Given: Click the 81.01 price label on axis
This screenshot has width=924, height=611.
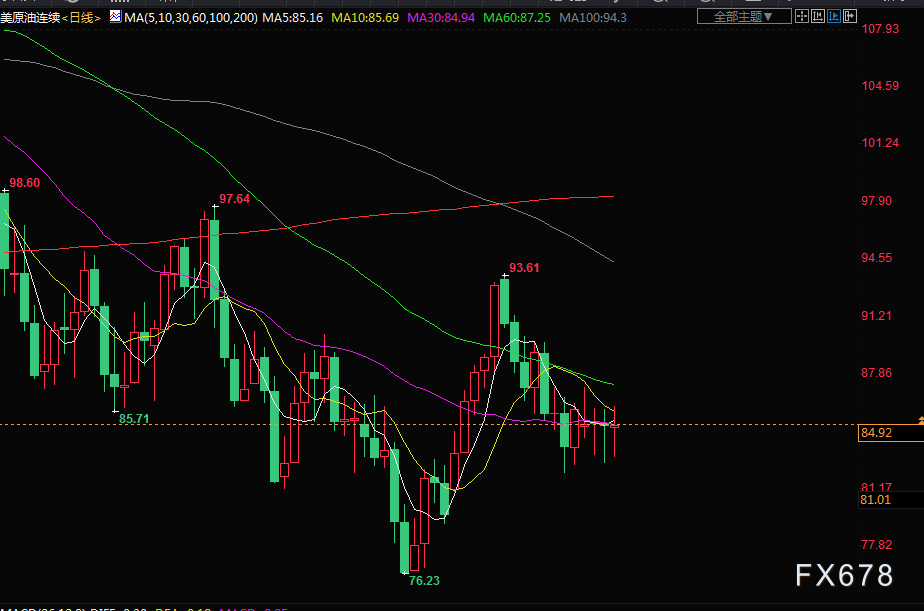Looking at the screenshot, I should [x=875, y=499].
